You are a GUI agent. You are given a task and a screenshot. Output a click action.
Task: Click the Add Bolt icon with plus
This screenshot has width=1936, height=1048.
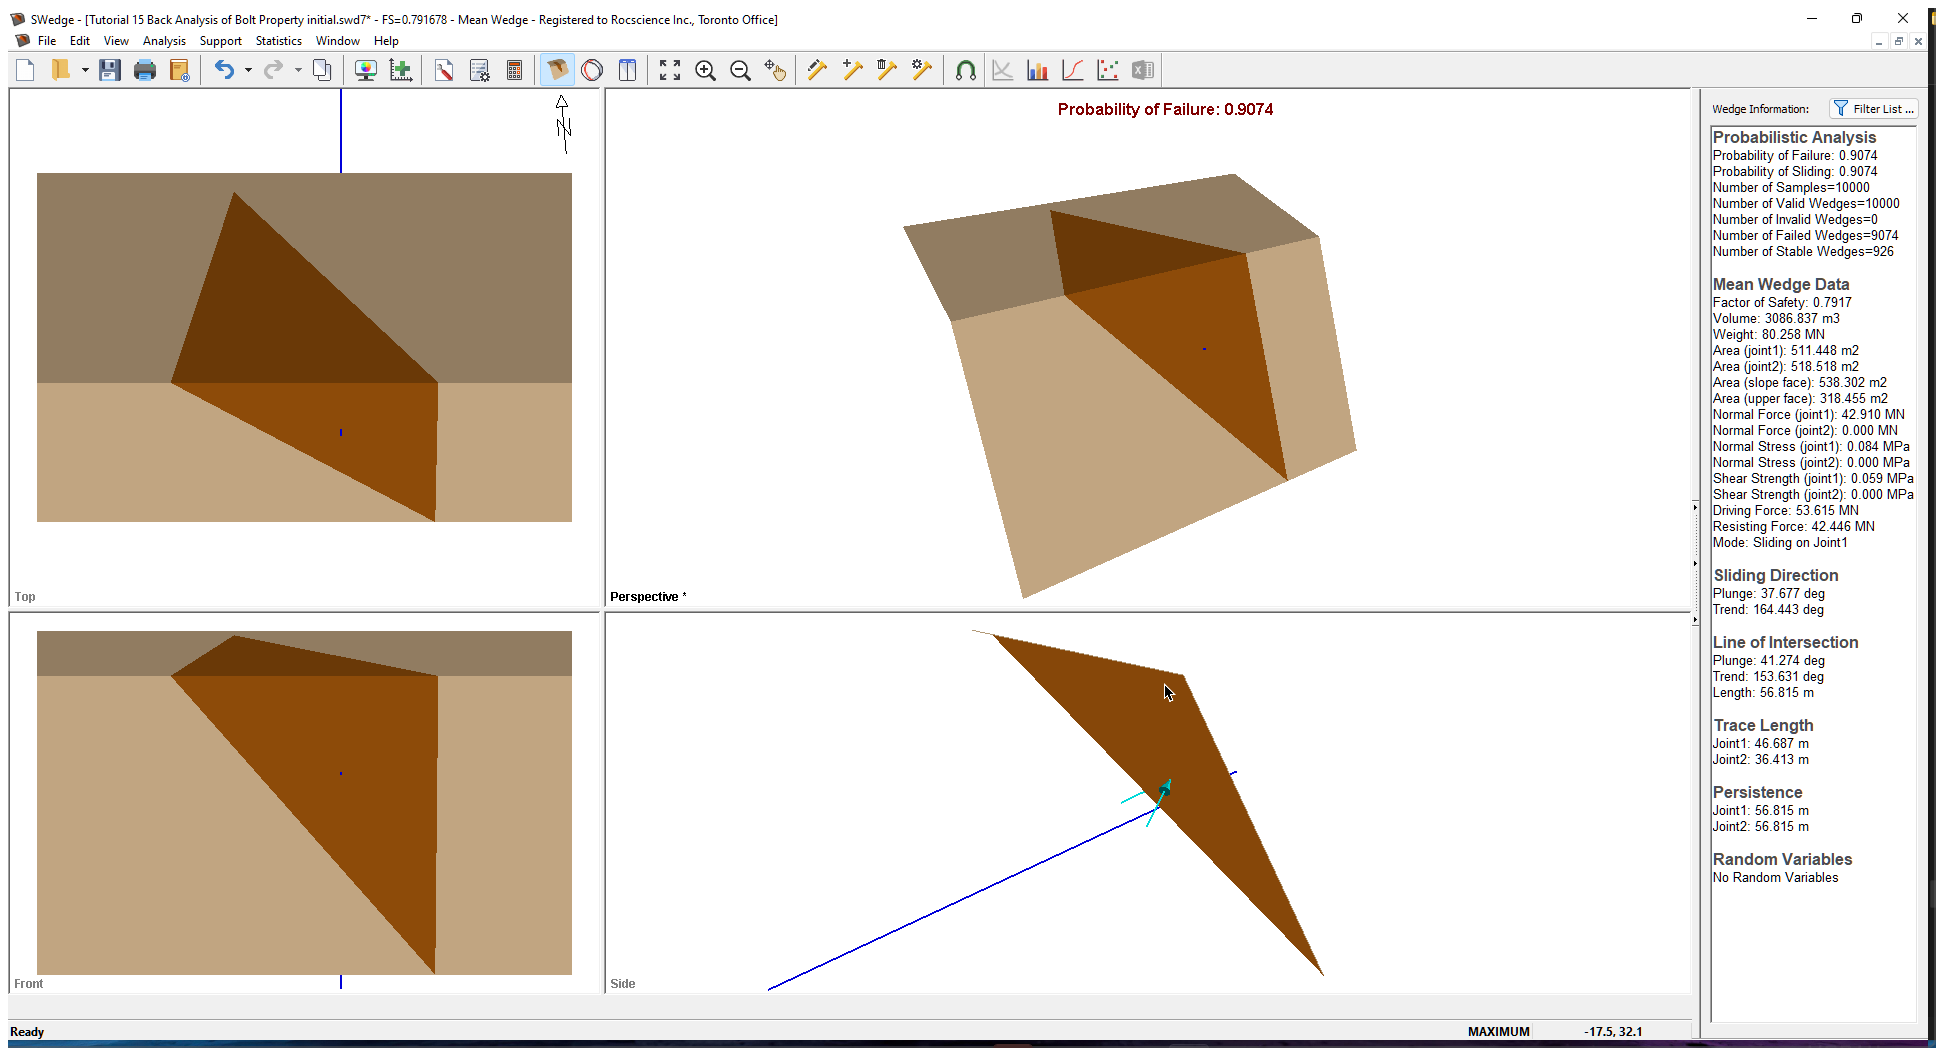click(853, 70)
